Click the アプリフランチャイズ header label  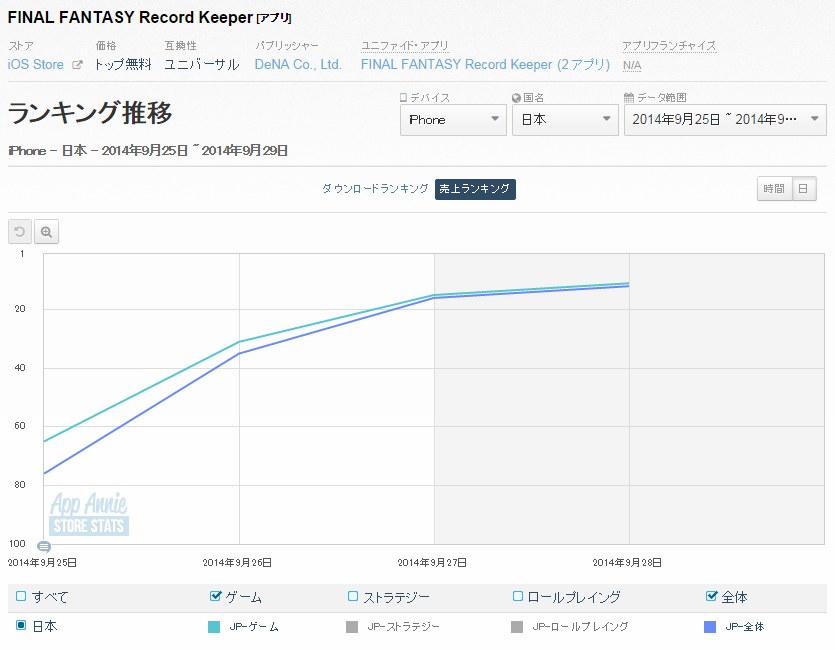[669, 46]
